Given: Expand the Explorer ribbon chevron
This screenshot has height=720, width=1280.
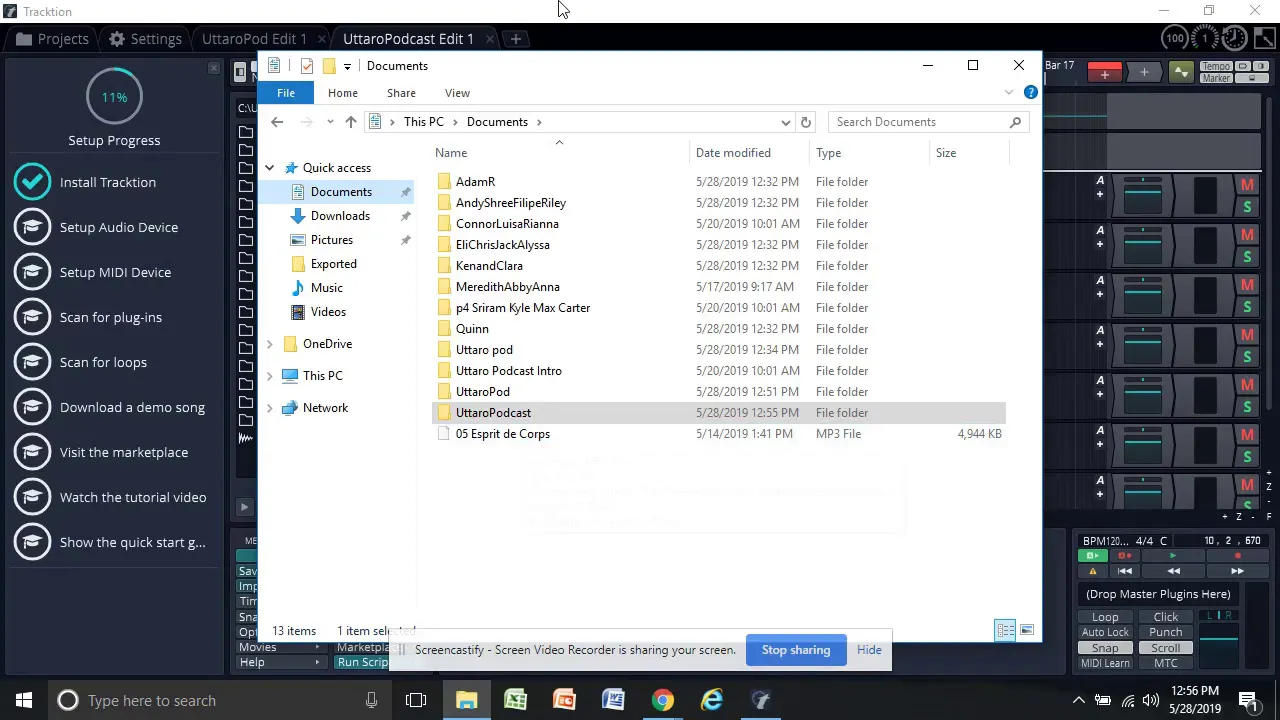Looking at the screenshot, I should pyautogui.click(x=1009, y=92).
